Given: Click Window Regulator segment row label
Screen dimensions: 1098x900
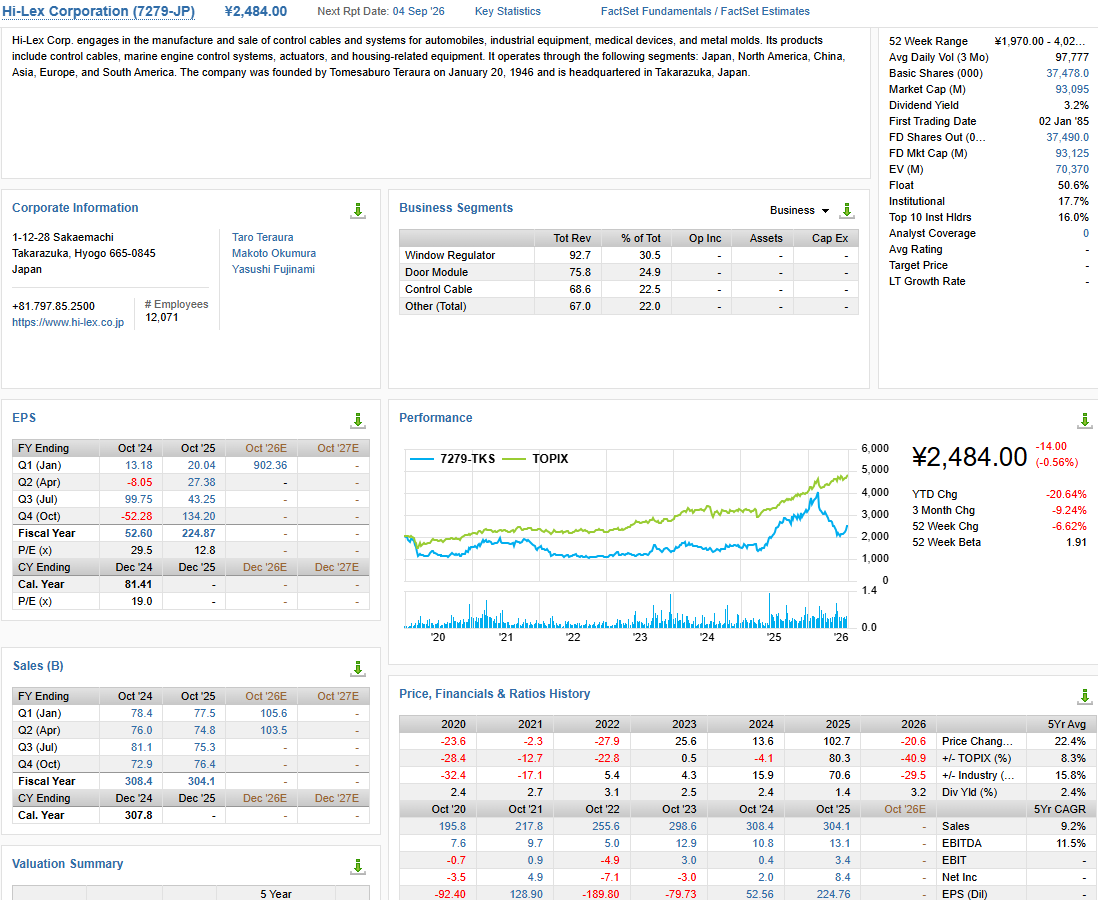Looking at the screenshot, I should click(x=450, y=256).
